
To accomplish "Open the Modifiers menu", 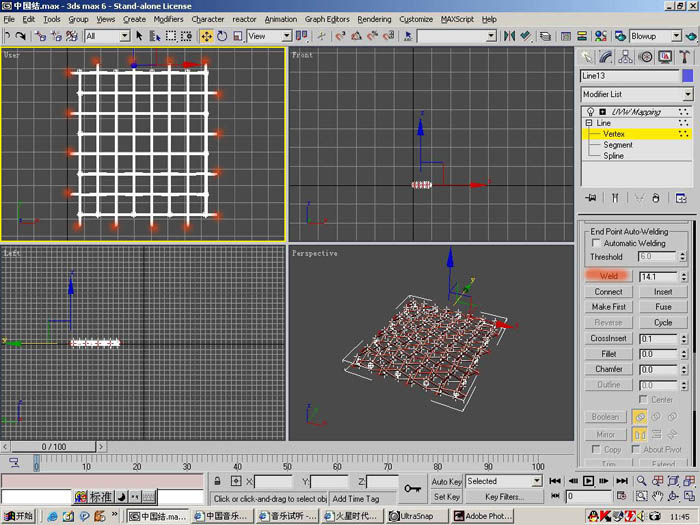I will [x=168, y=19].
